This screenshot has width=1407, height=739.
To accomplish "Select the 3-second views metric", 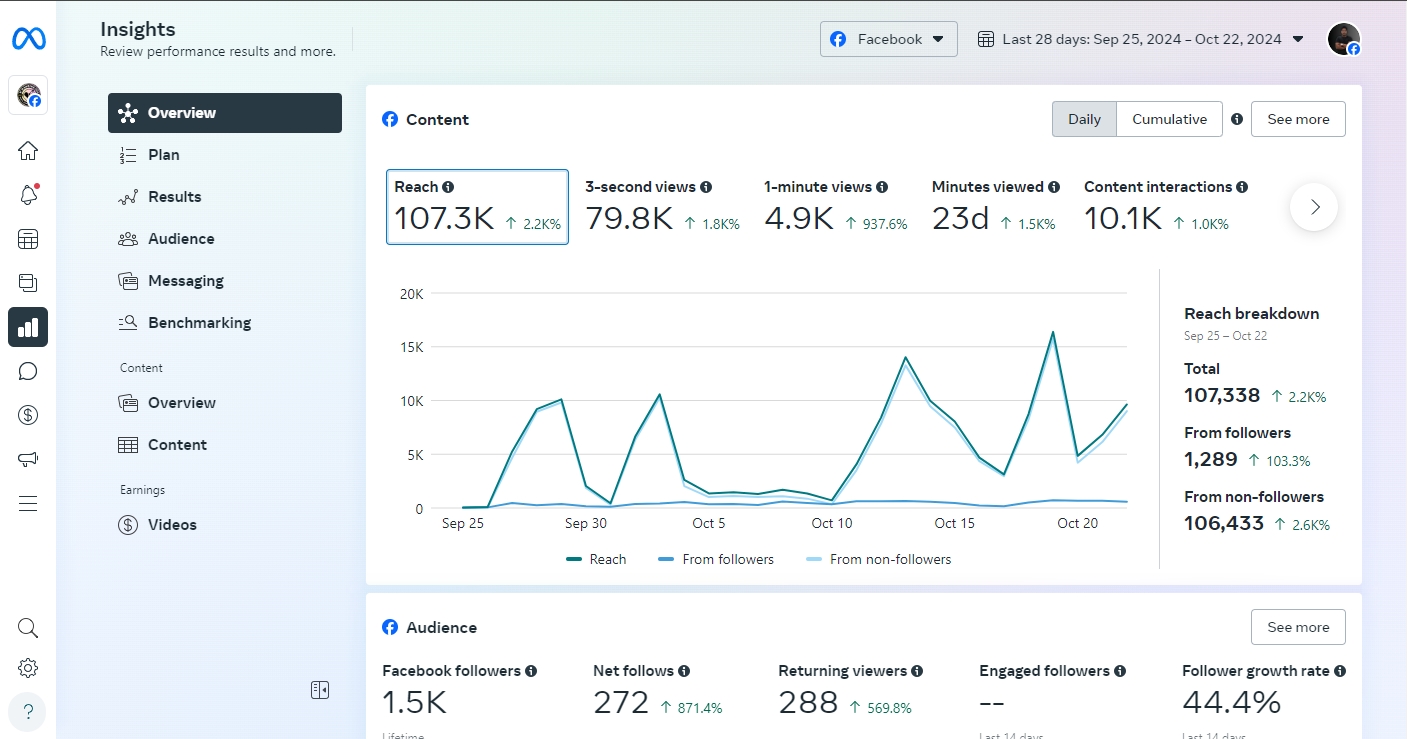I will 662,207.
